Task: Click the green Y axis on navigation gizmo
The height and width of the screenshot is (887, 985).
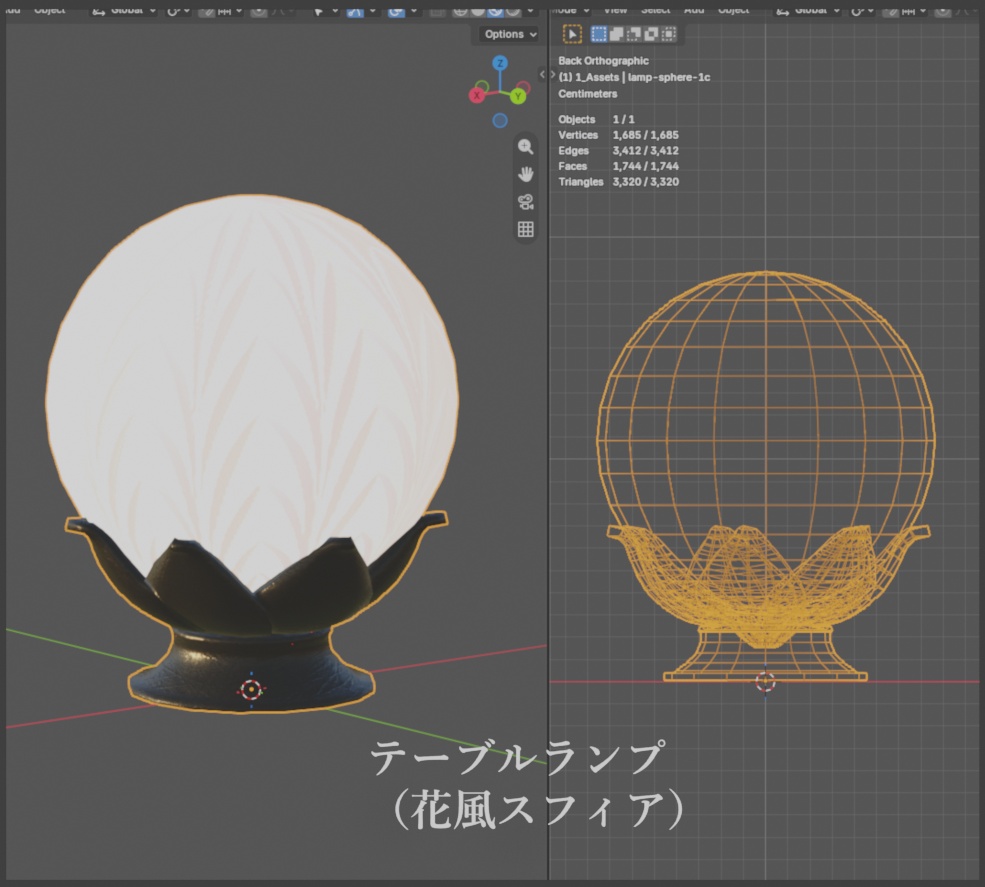Action: click(518, 96)
